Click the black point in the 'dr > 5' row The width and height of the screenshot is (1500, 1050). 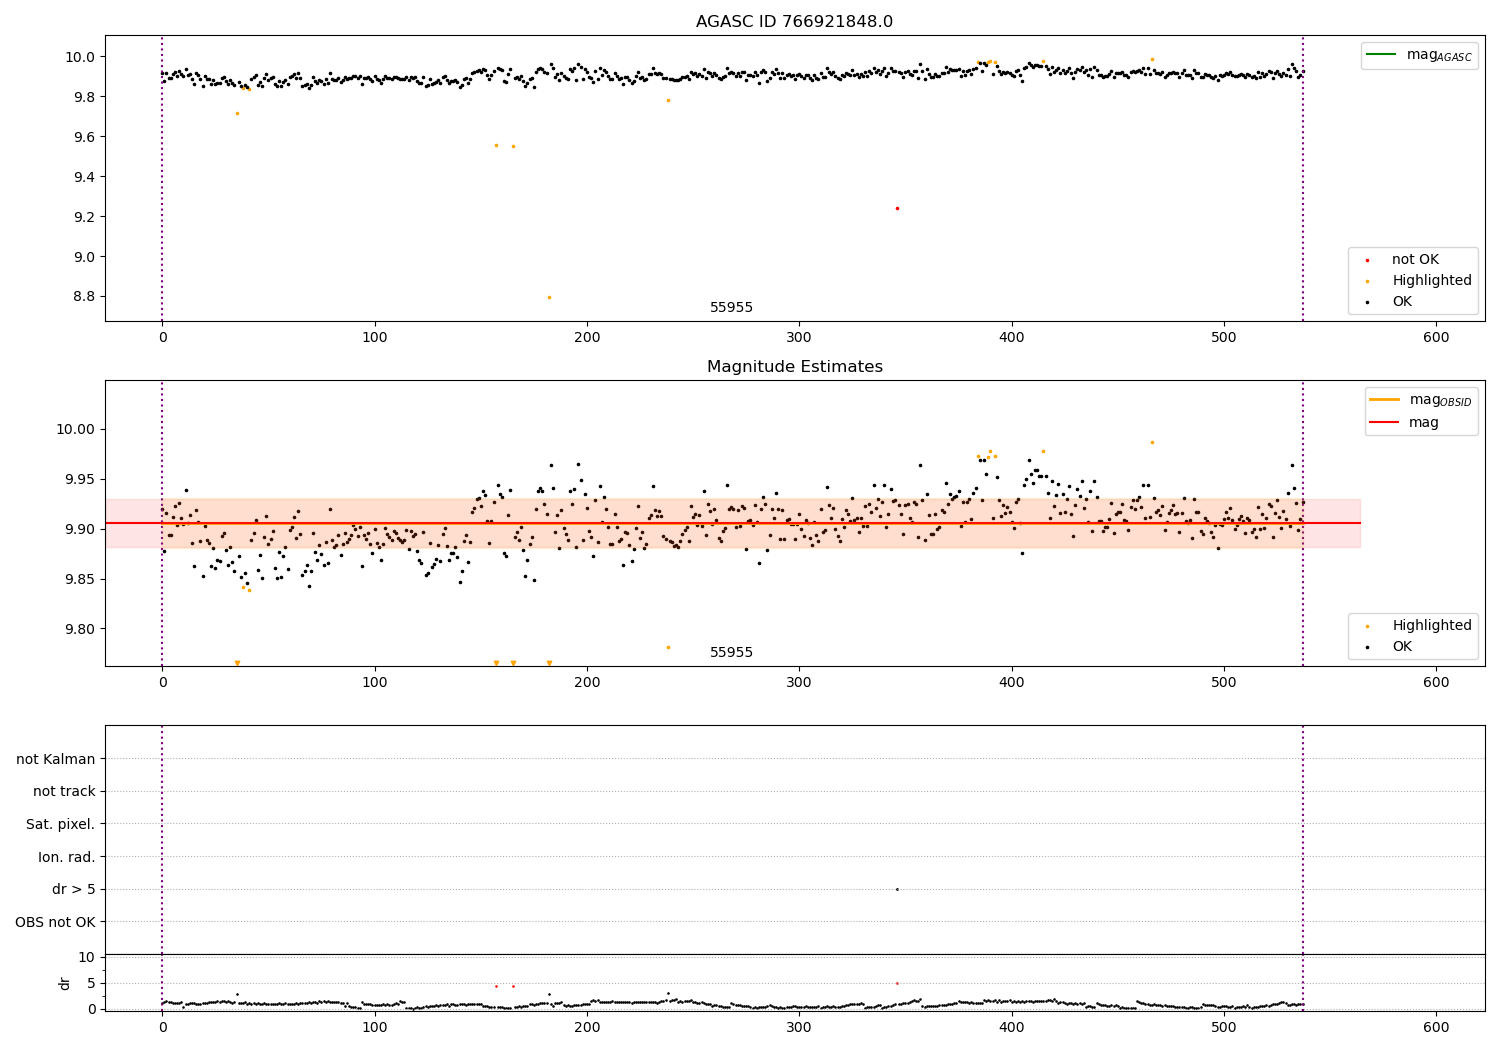click(x=897, y=889)
